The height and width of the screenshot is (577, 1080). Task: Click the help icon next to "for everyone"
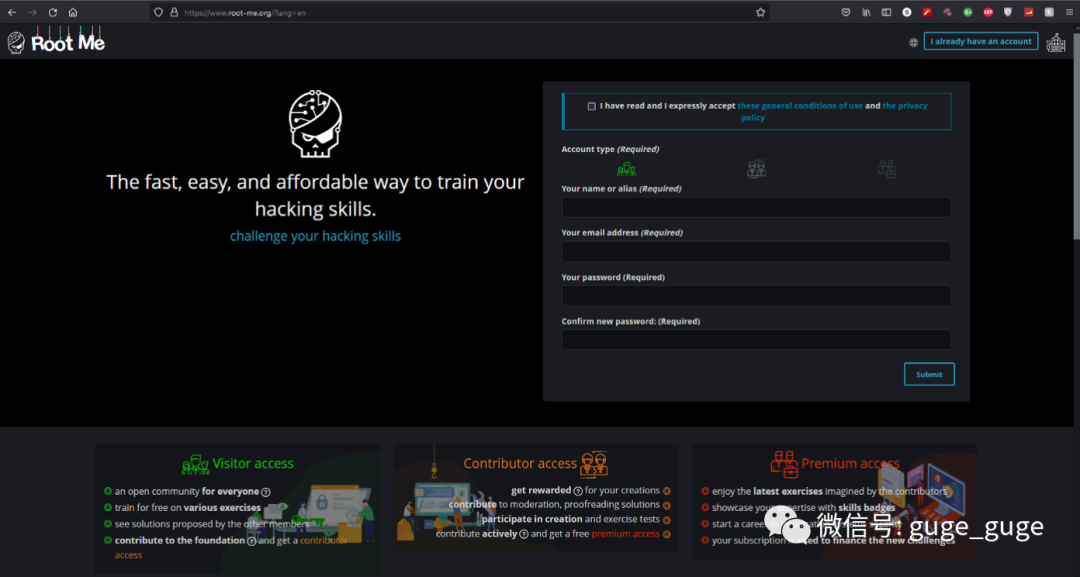pyautogui.click(x=266, y=492)
